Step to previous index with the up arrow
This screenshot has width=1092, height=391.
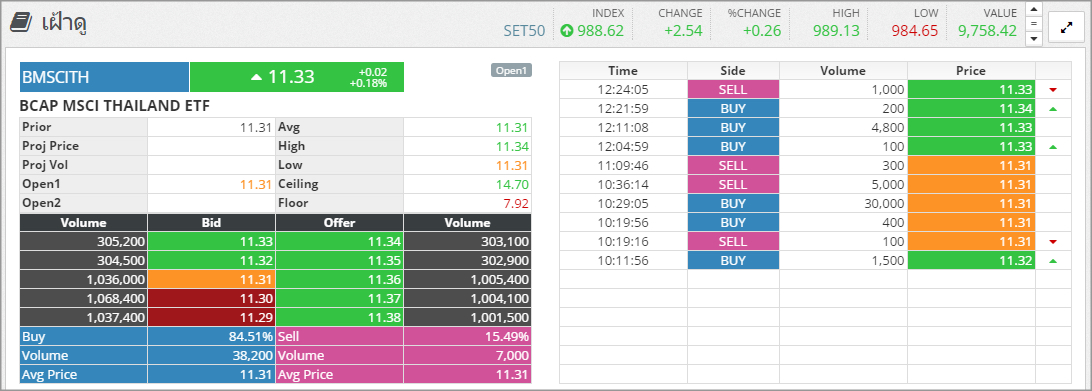coord(1034,9)
